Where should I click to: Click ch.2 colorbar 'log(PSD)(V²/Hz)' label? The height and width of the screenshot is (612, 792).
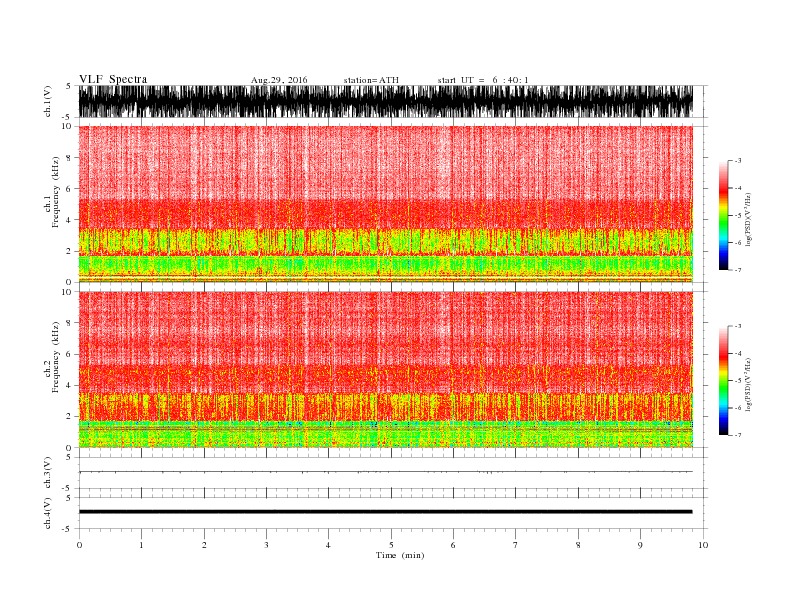coord(748,384)
